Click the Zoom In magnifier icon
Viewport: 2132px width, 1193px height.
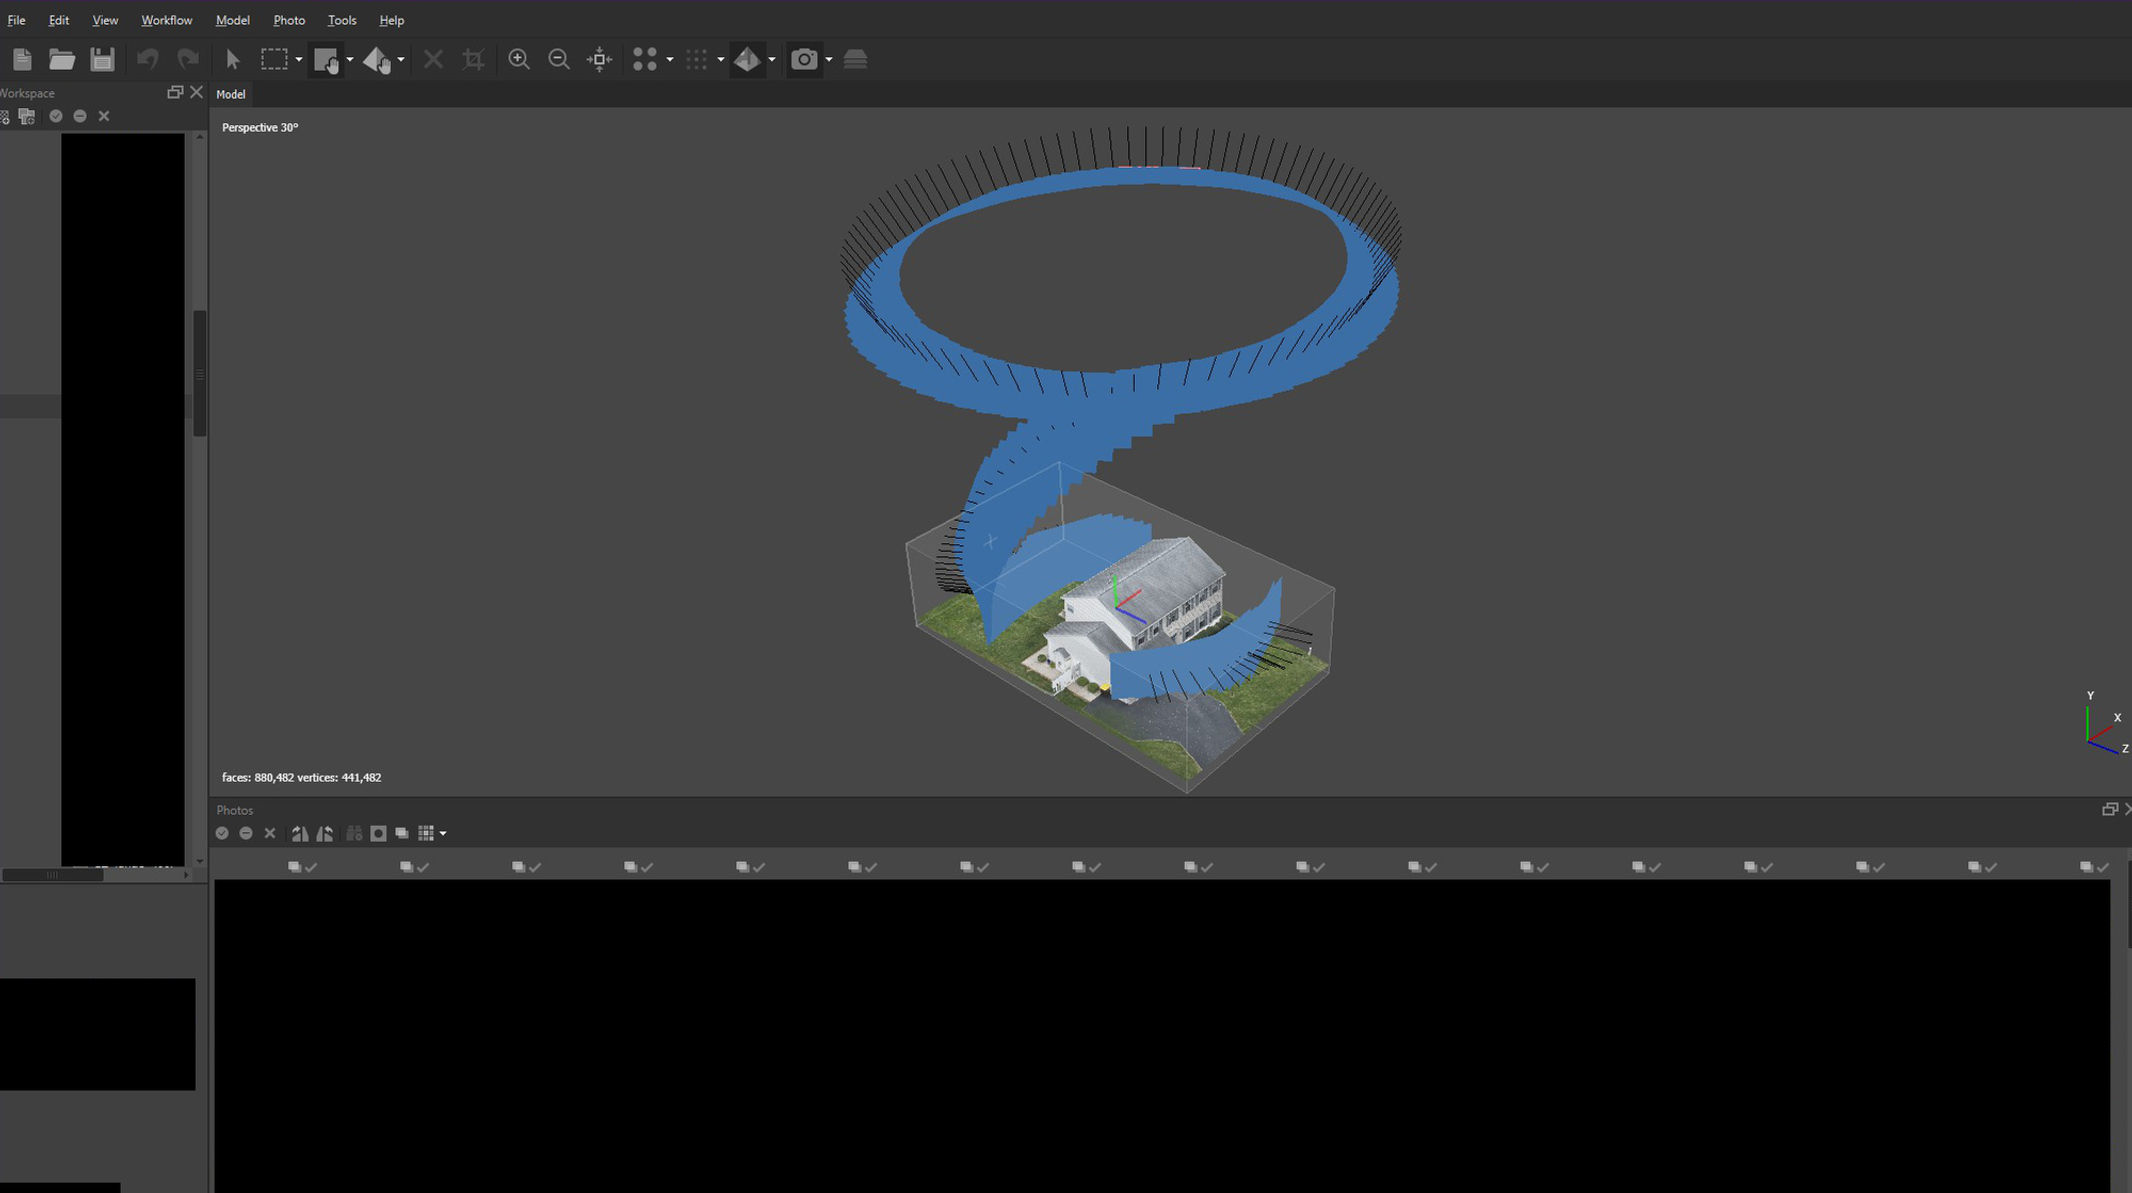tap(518, 60)
